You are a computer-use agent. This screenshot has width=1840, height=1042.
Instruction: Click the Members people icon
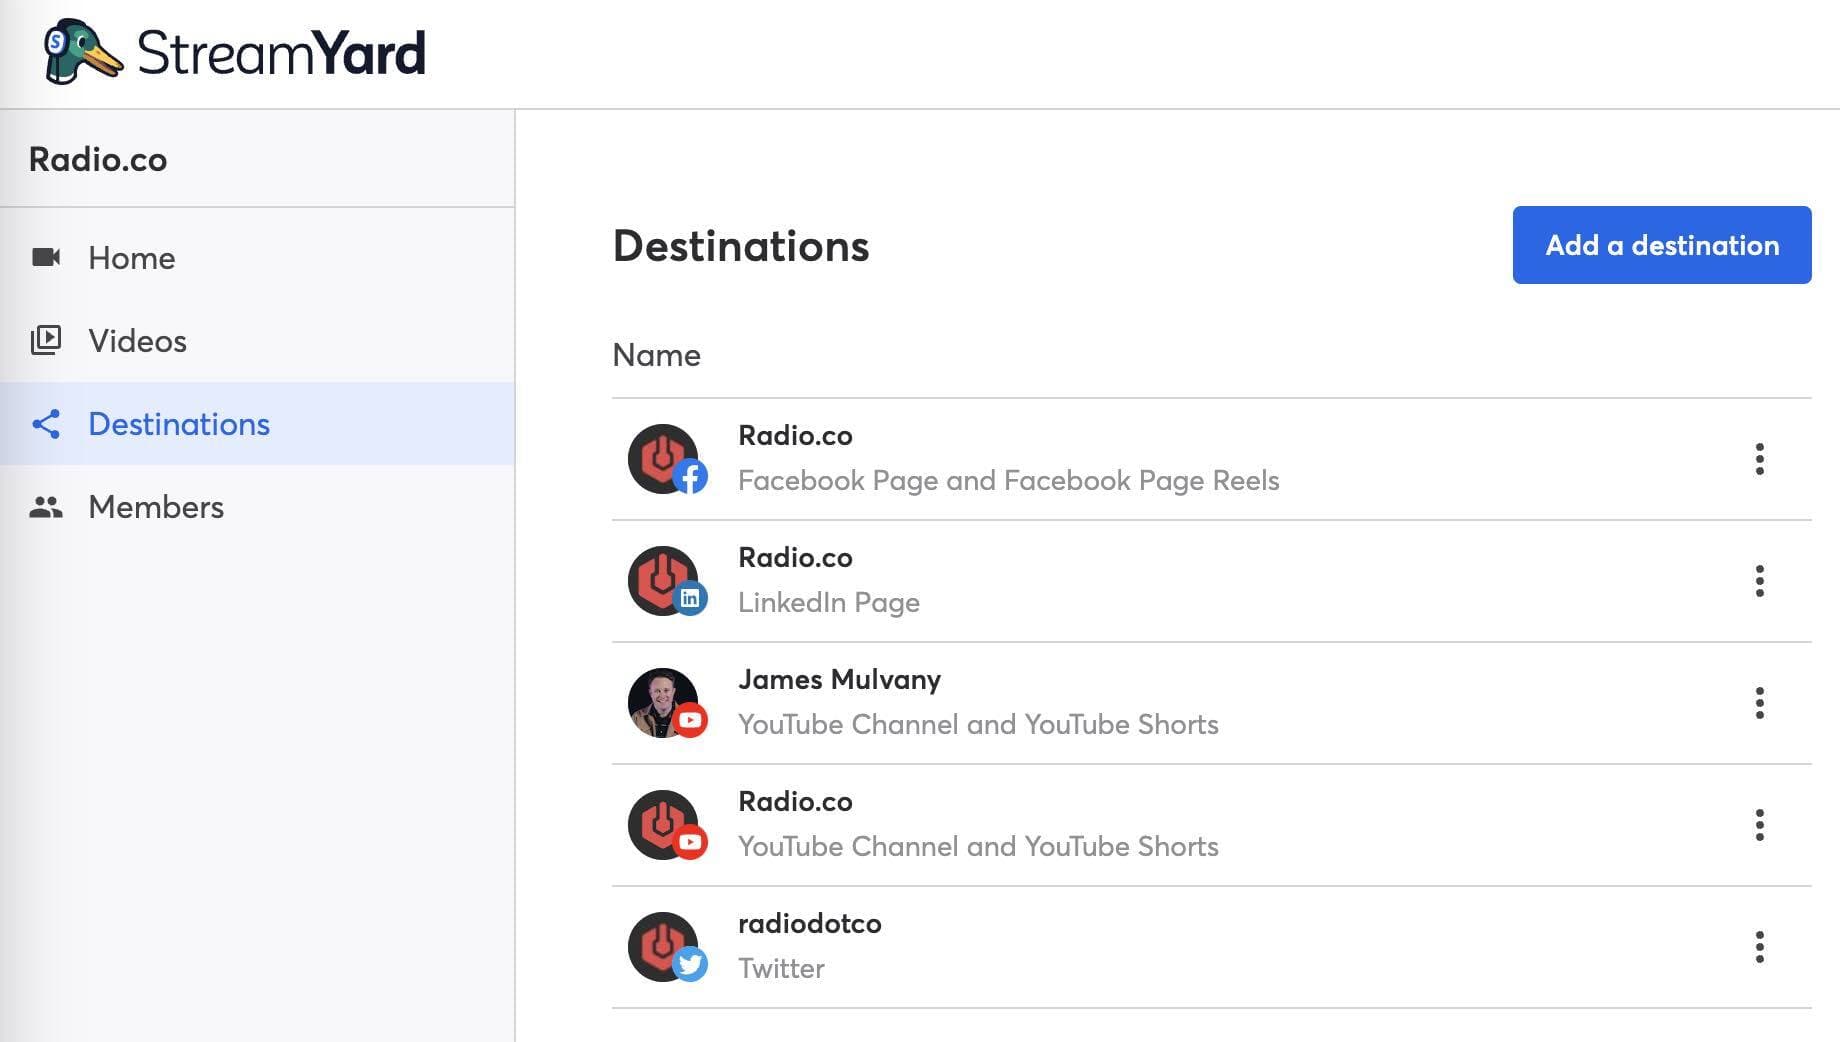click(47, 507)
